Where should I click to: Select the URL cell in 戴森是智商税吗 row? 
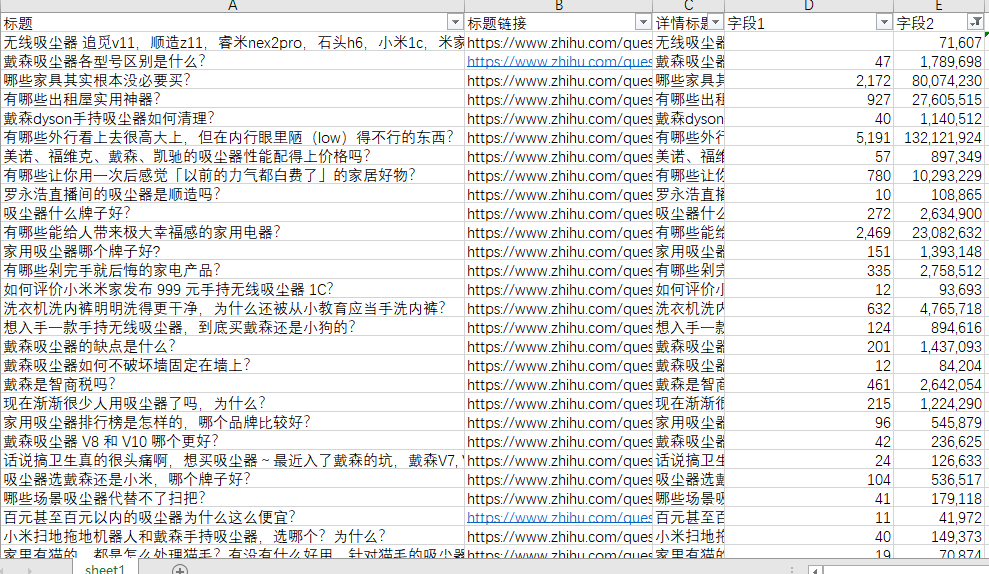(558, 385)
